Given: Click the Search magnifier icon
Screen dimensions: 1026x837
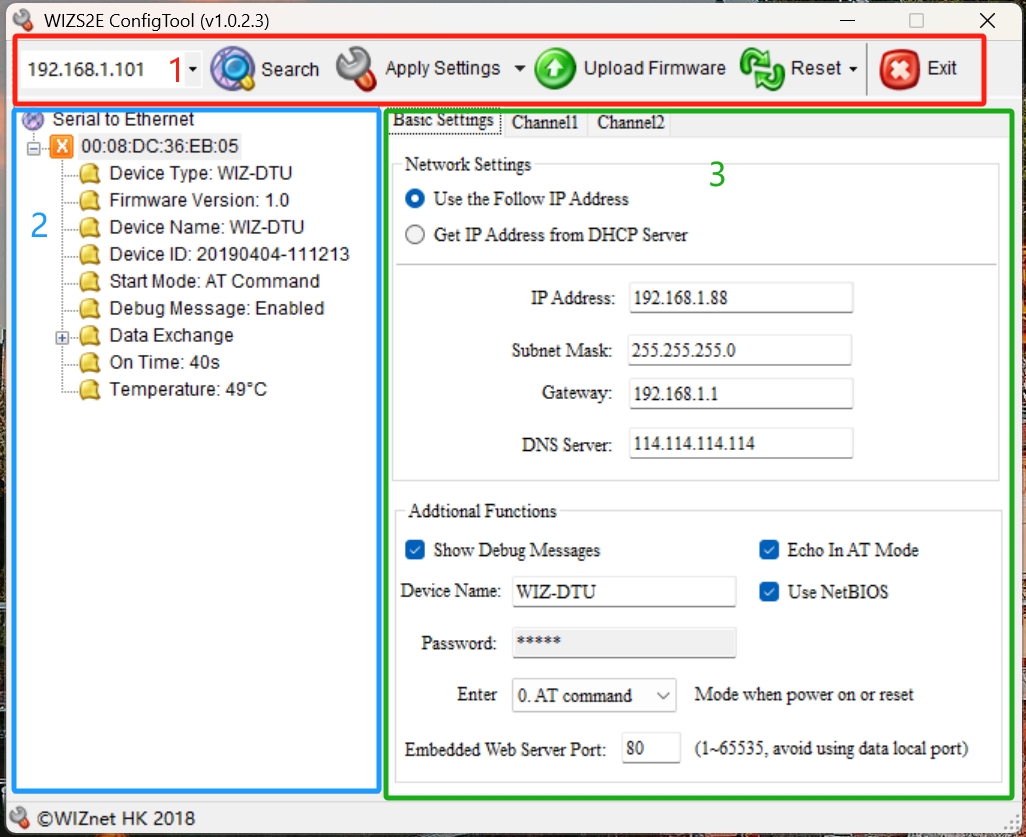Looking at the screenshot, I should (x=233, y=69).
